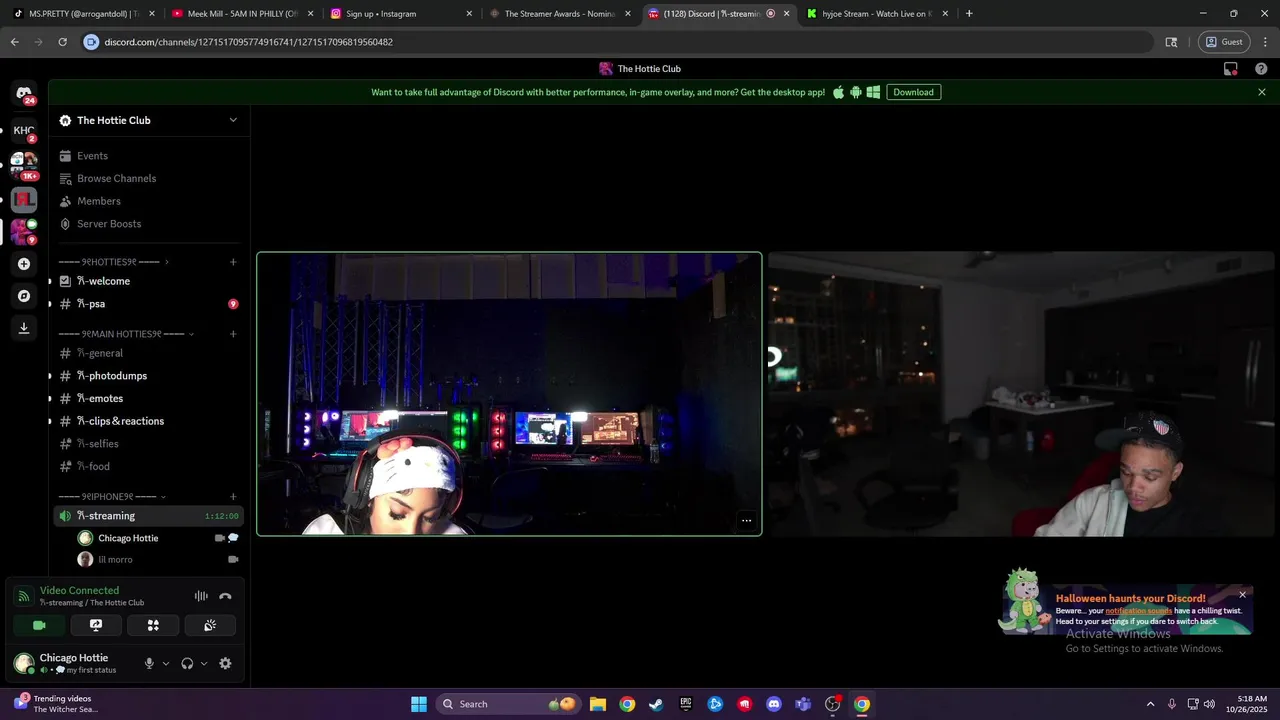Open user settings gear icon

coord(225,663)
